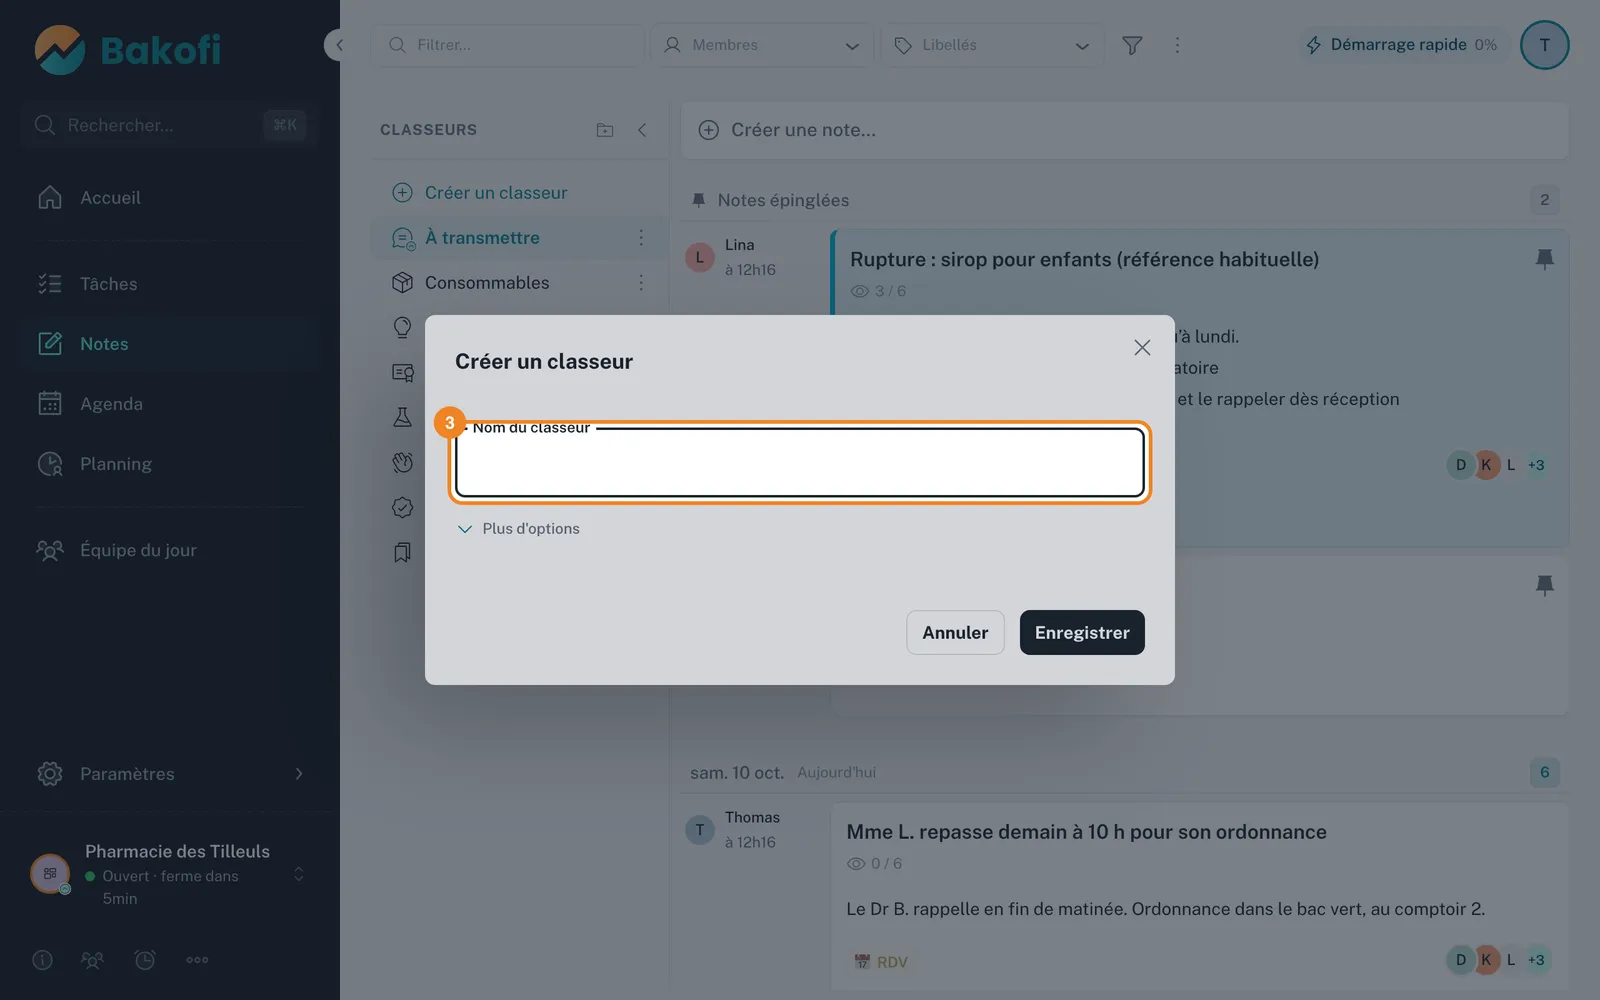Open the Accueil page

(170, 198)
